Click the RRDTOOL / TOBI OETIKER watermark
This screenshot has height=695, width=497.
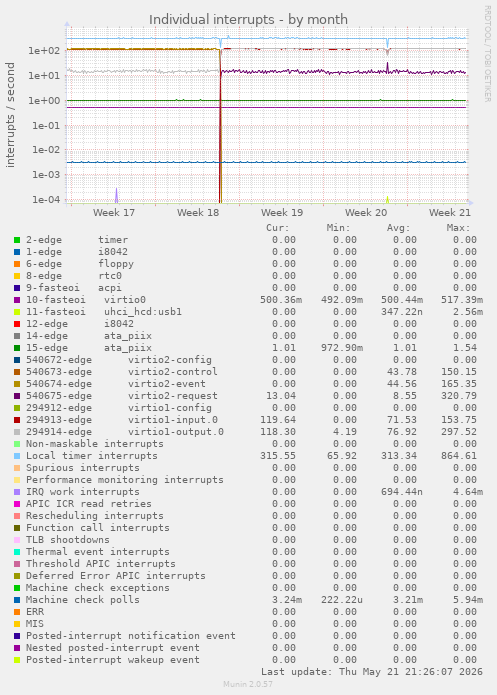pos(487,54)
